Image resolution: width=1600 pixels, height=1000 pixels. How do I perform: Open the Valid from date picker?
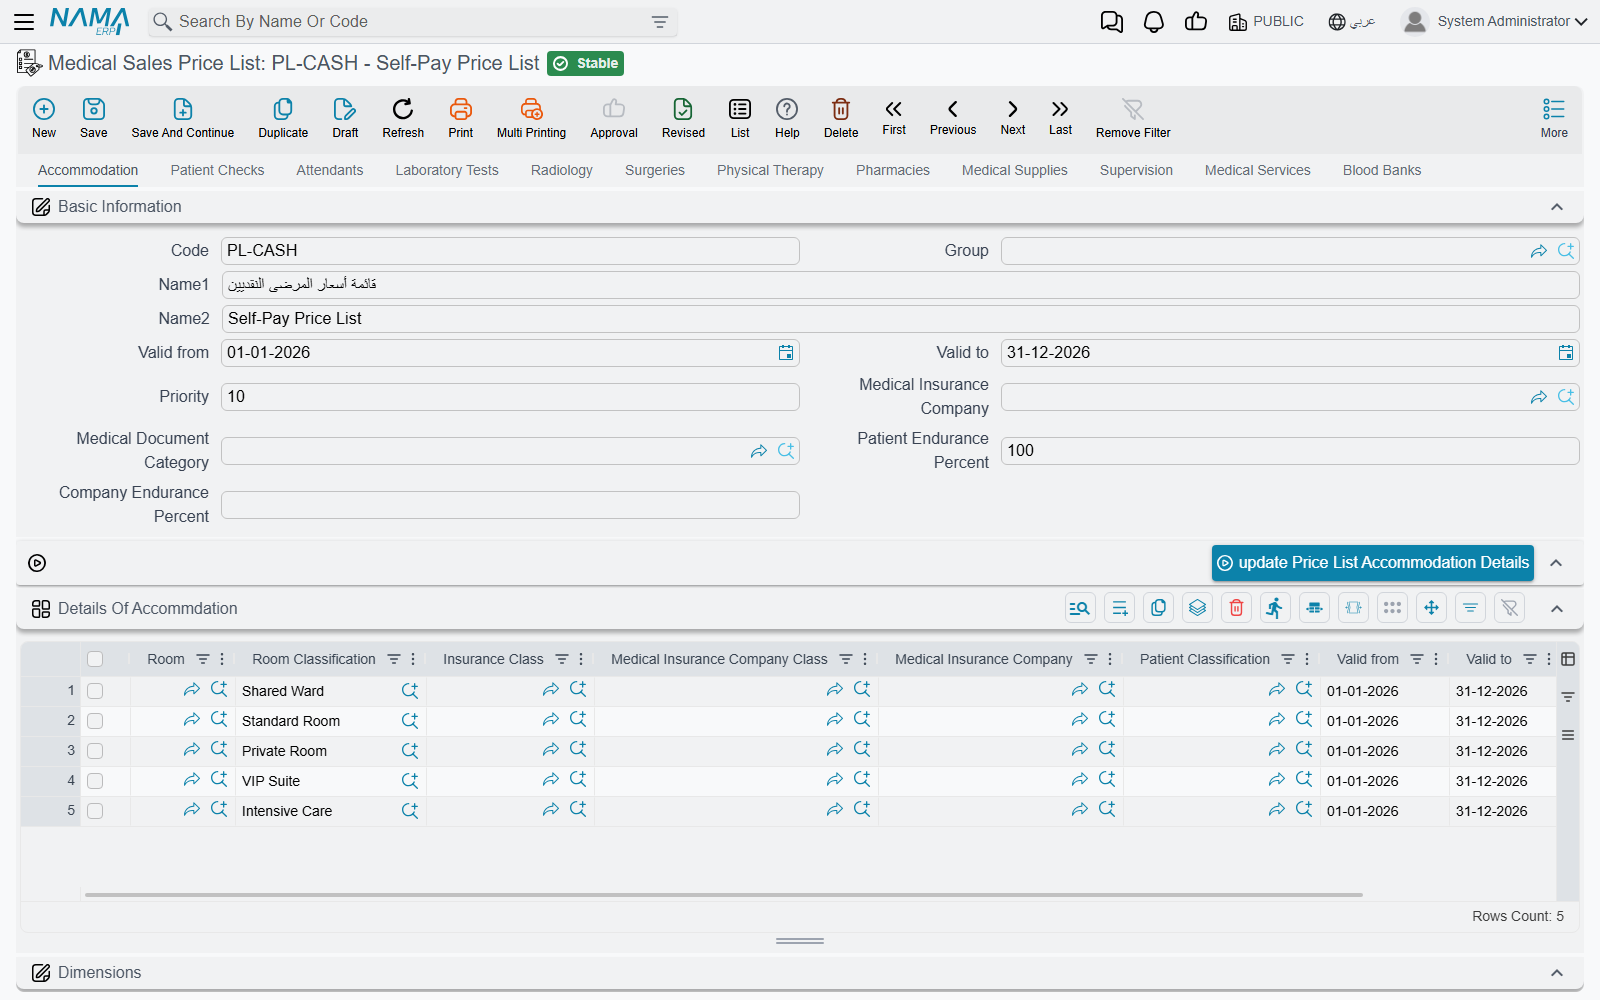tap(786, 353)
